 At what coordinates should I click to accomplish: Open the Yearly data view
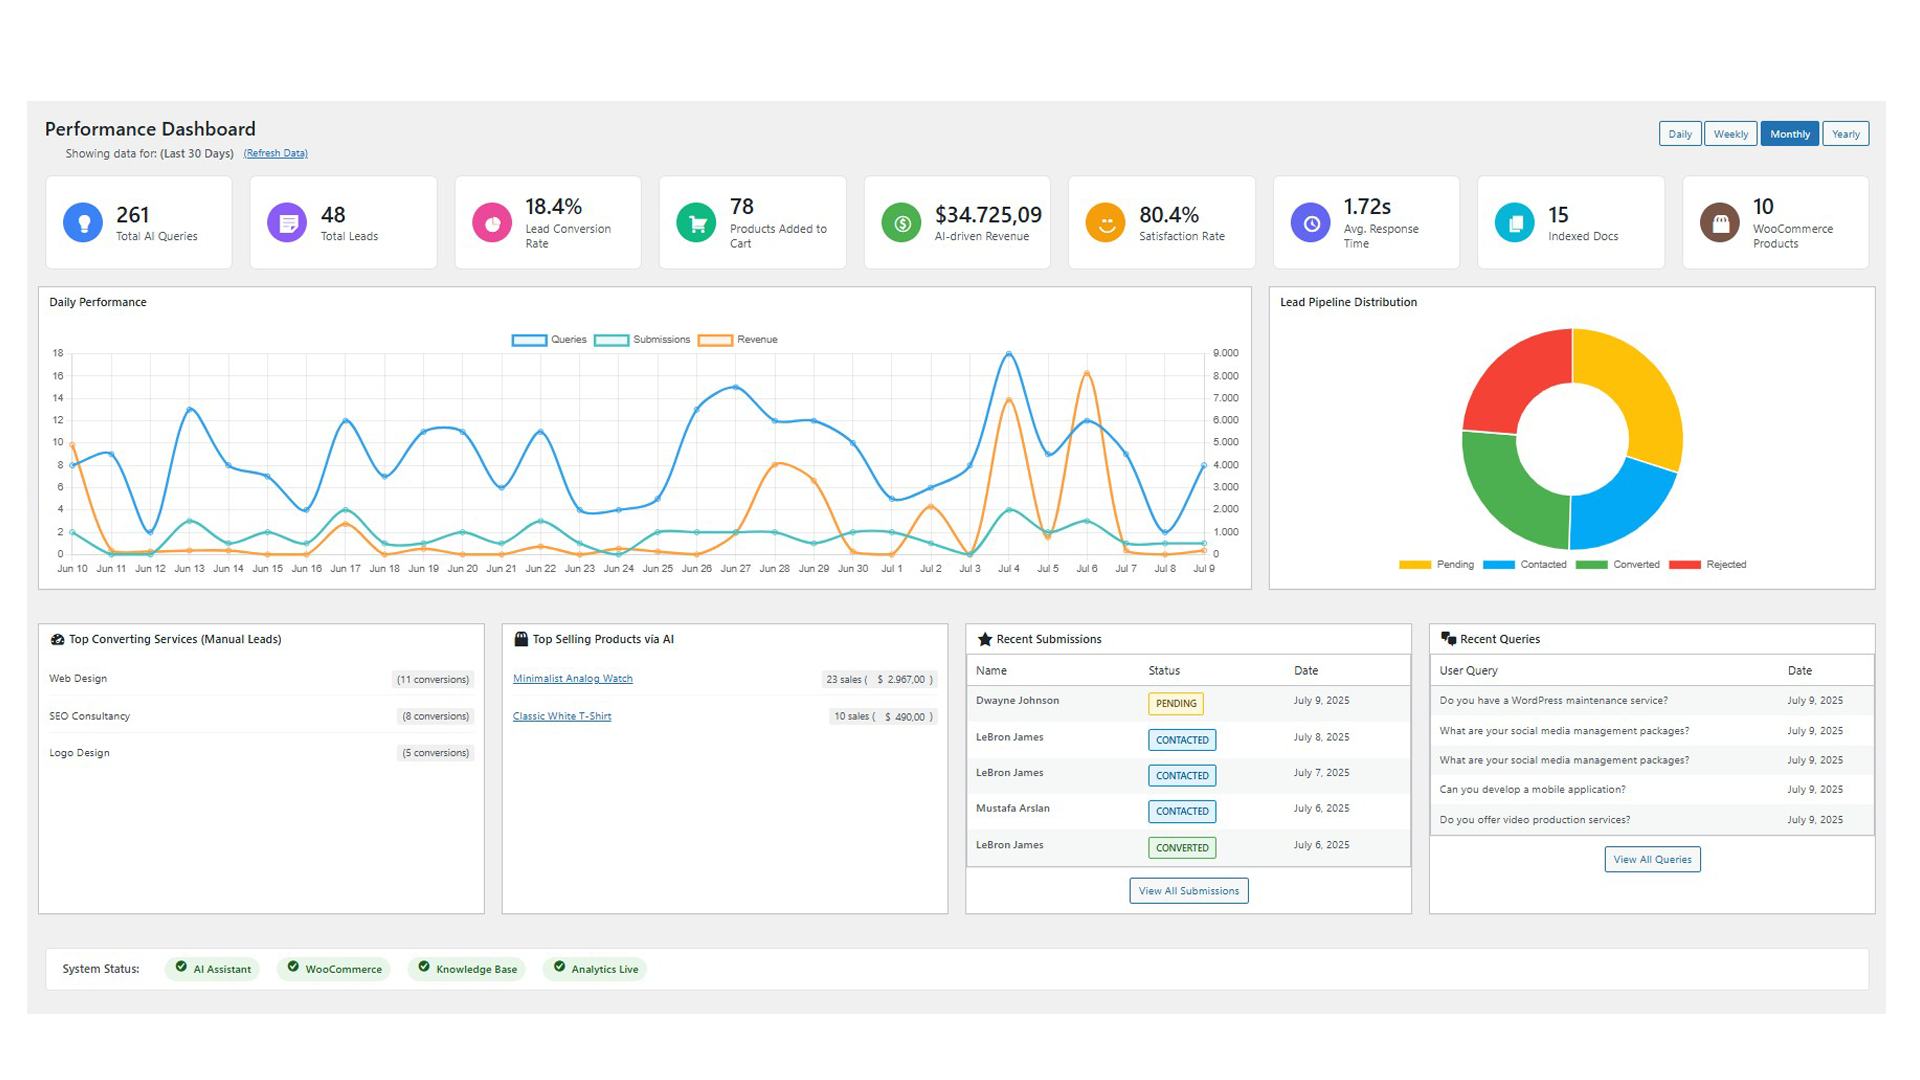coord(1845,133)
